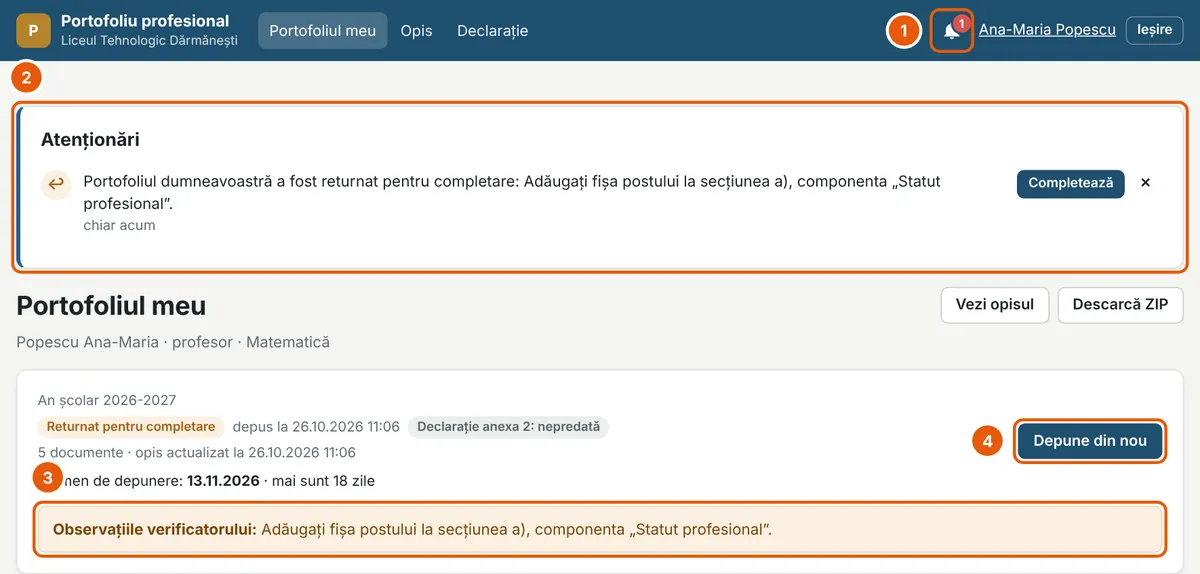
Task: Click the "5 documente · opis actualizat" line
Action: click(197, 453)
